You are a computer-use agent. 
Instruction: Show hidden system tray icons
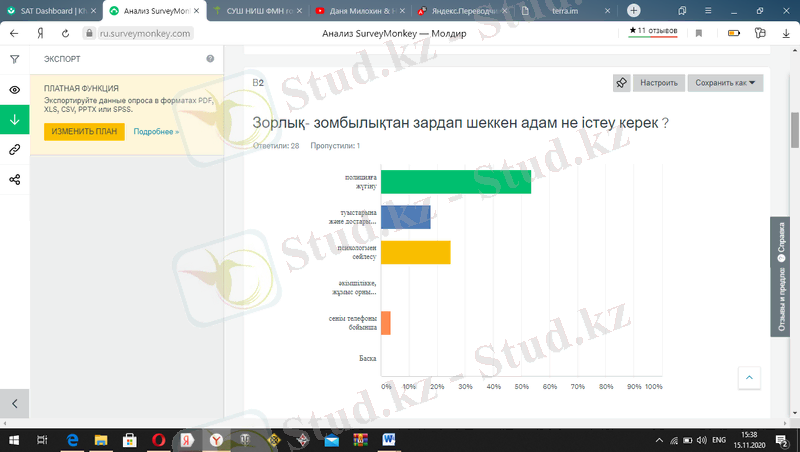coord(659,440)
